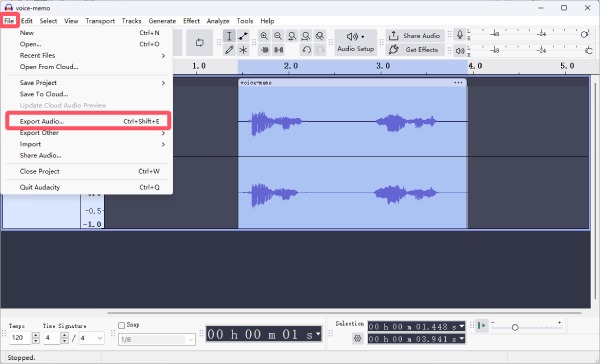The width and height of the screenshot is (600, 364).
Task: Click the Zoom Out magnifier
Action: click(278, 36)
